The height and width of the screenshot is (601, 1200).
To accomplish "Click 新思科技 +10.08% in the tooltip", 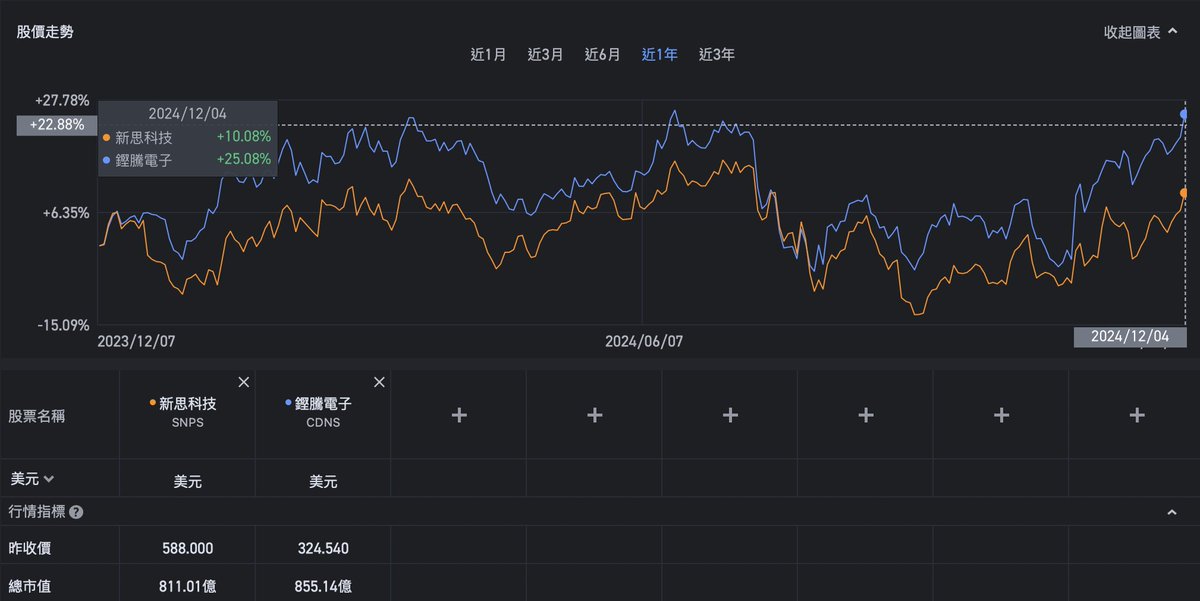I will pyautogui.click(x=187, y=137).
